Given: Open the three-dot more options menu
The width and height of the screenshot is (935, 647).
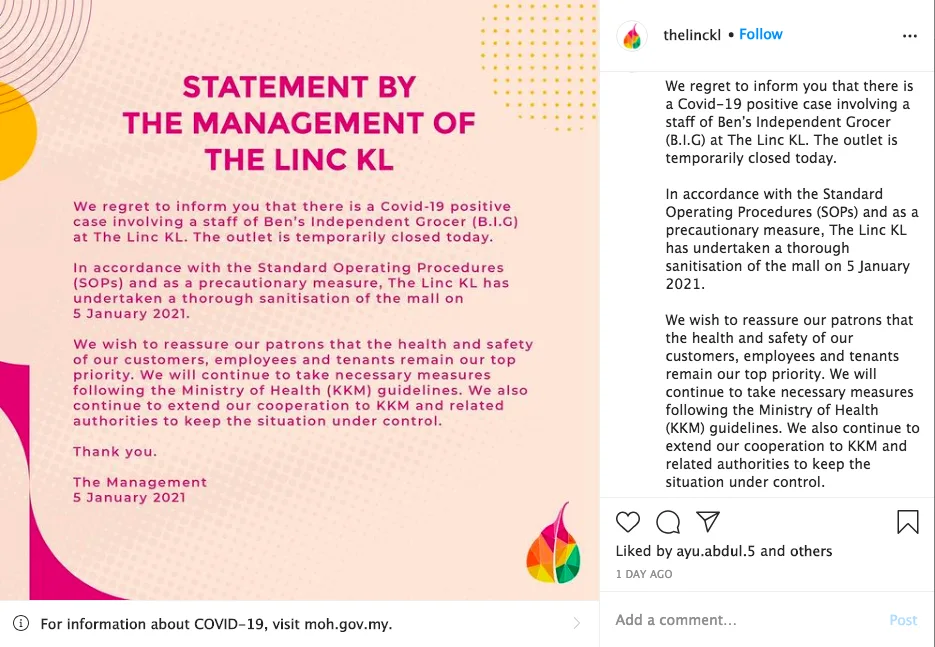Looking at the screenshot, I should click(x=909, y=36).
